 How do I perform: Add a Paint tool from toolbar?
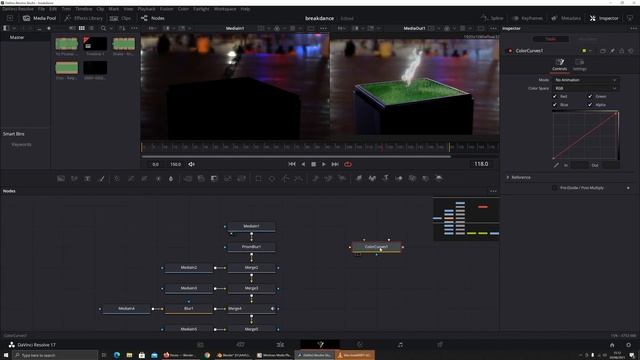(x=101, y=178)
